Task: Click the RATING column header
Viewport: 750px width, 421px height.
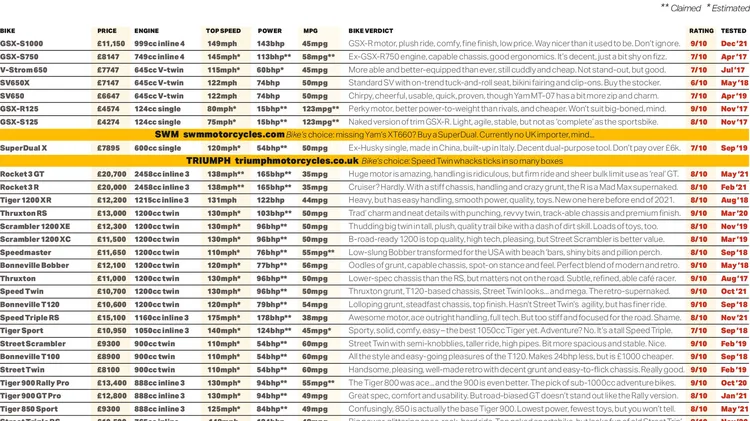Action: point(701,31)
